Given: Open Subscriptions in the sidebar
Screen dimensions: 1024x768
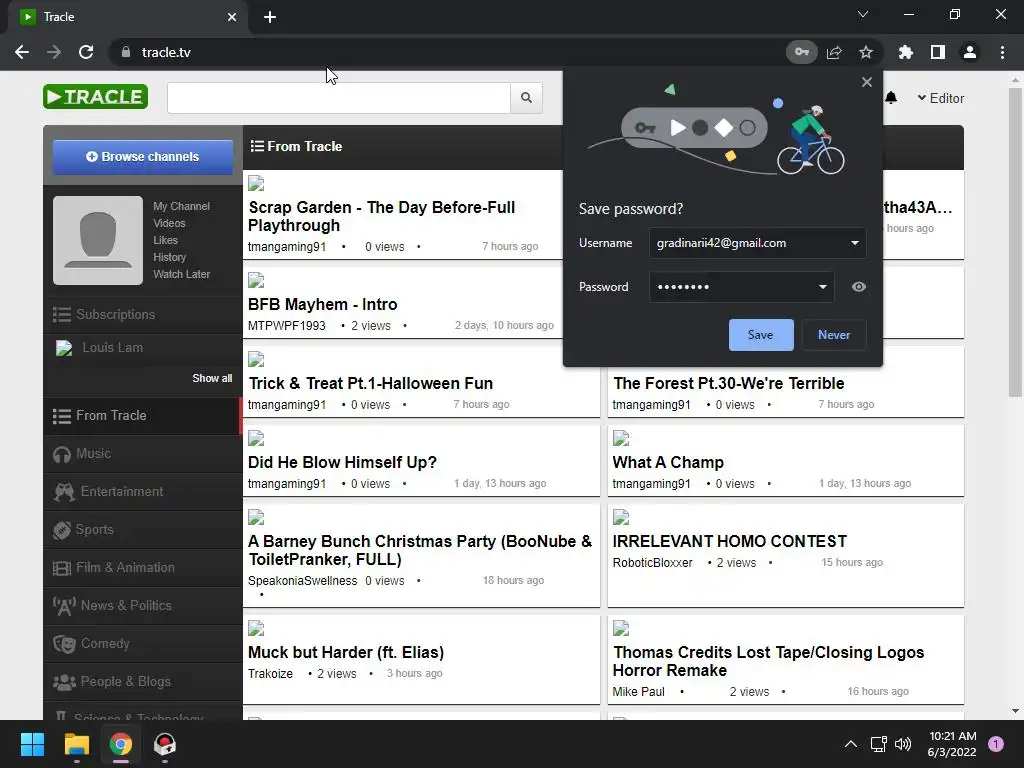Looking at the screenshot, I should (143, 315).
